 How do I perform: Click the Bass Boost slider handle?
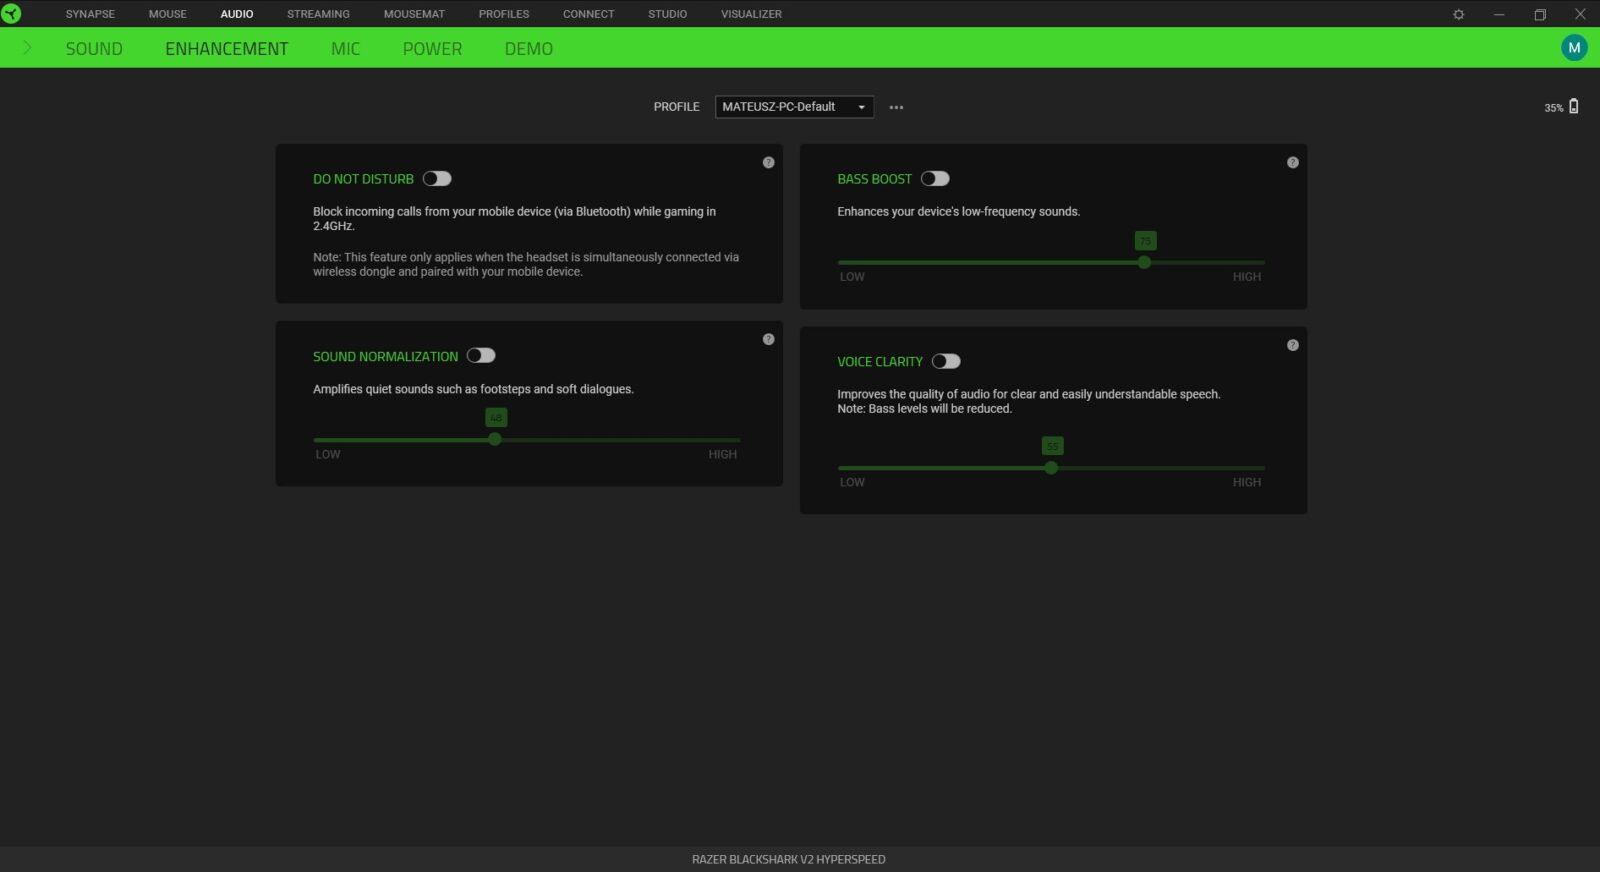(x=1144, y=262)
